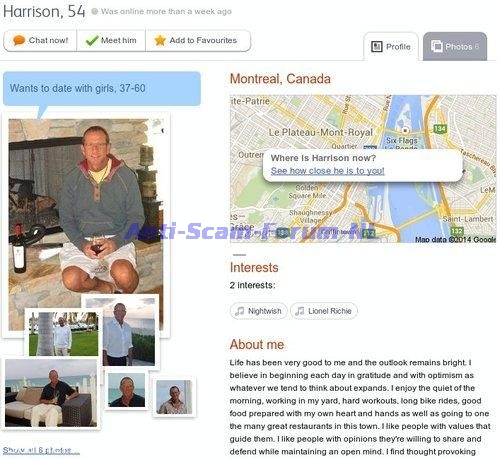Viewport: 500px width, 460px height.
Task: Click the orange chat bubble icon
Action: [x=19, y=40]
